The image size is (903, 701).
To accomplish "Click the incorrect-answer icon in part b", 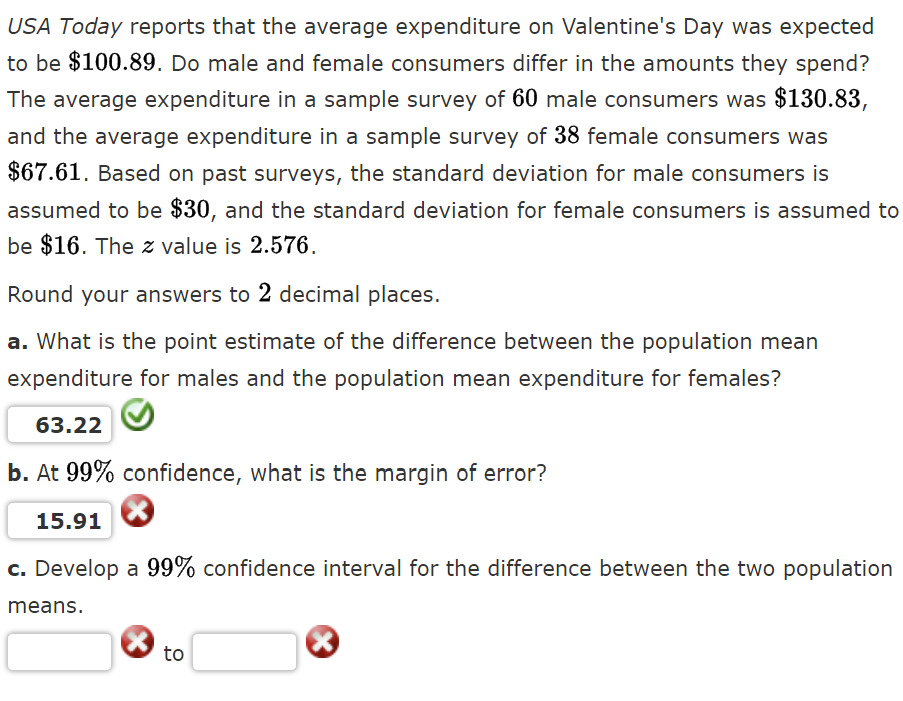I will pyautogui.click(x=136, y=511).
